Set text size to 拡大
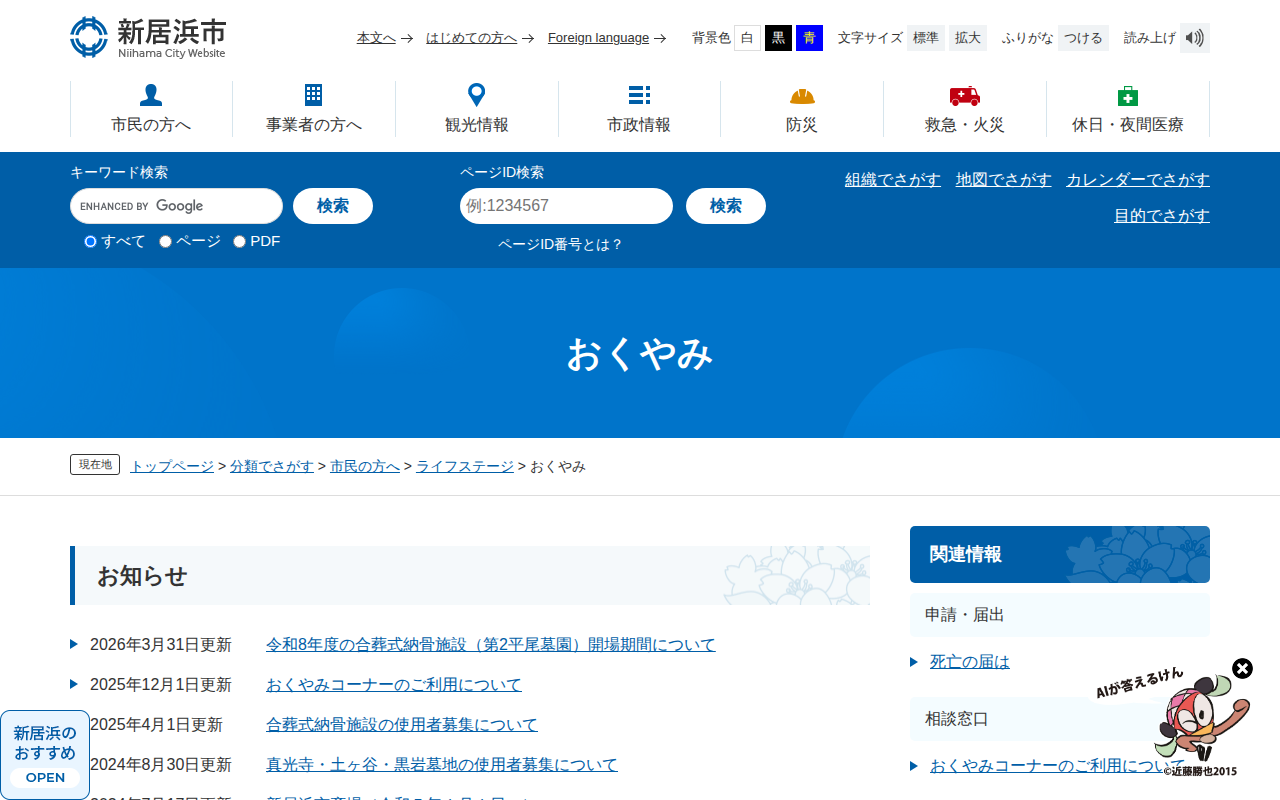 tap(968, 38)
